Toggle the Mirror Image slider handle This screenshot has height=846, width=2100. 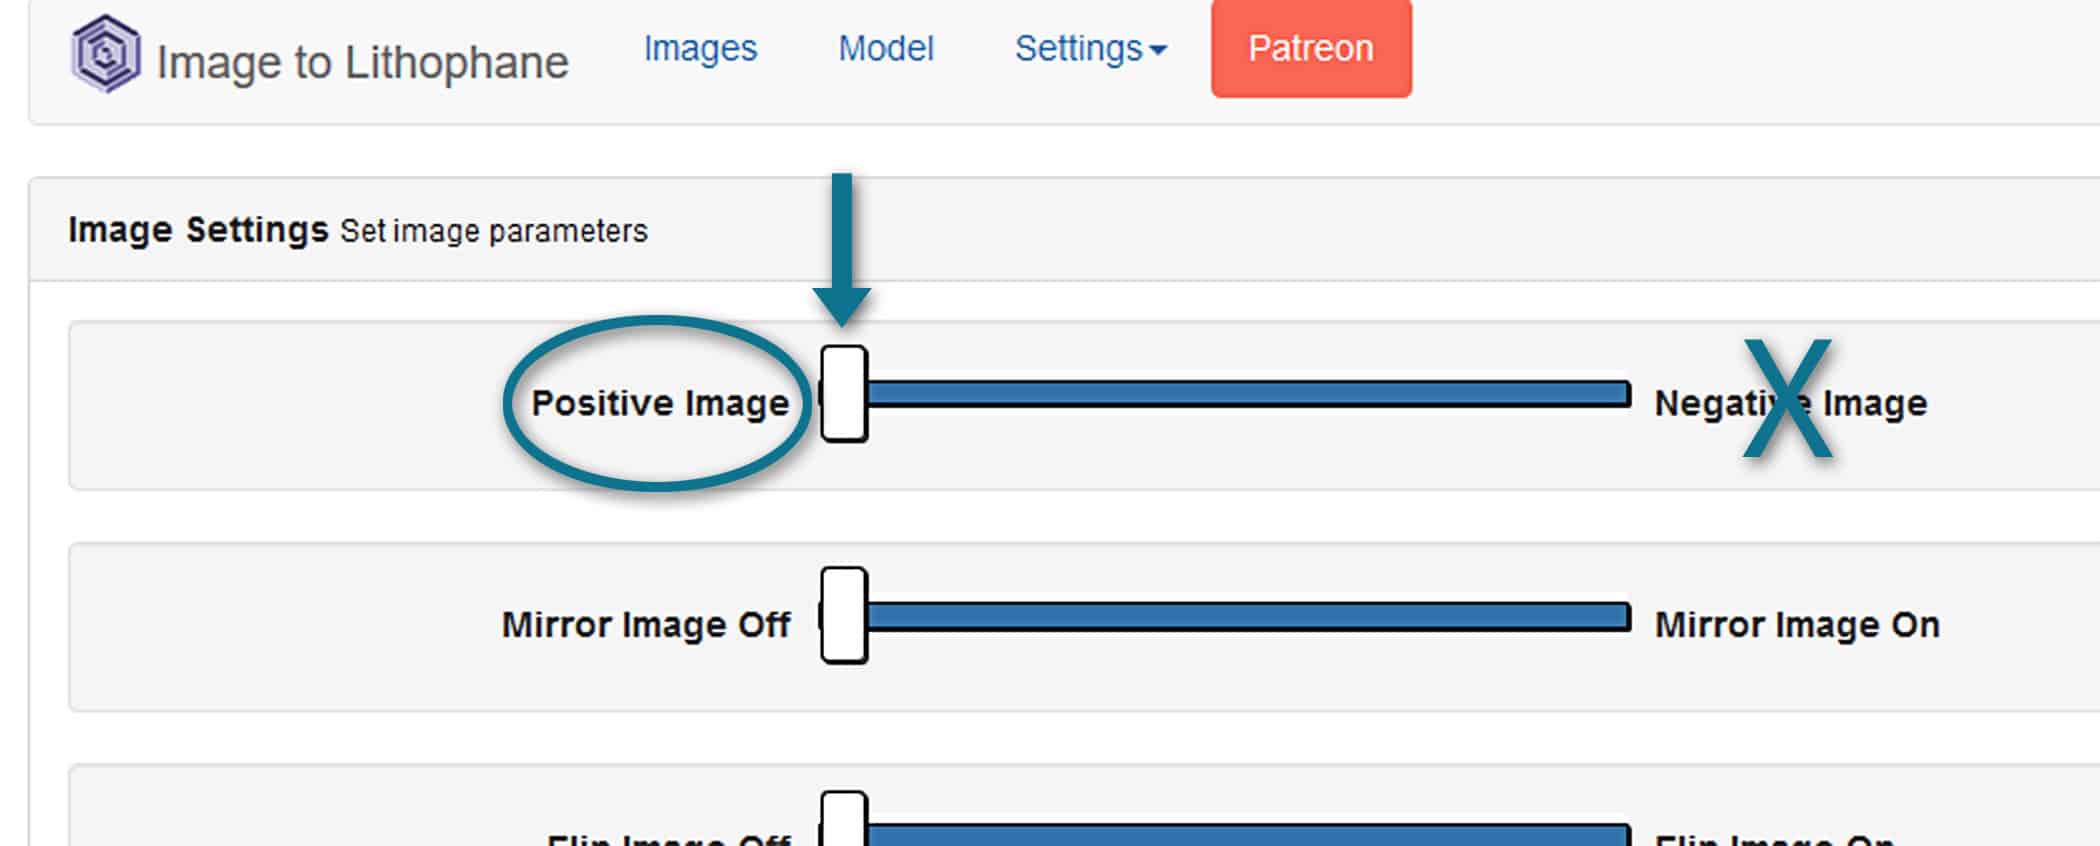(844, 615)
